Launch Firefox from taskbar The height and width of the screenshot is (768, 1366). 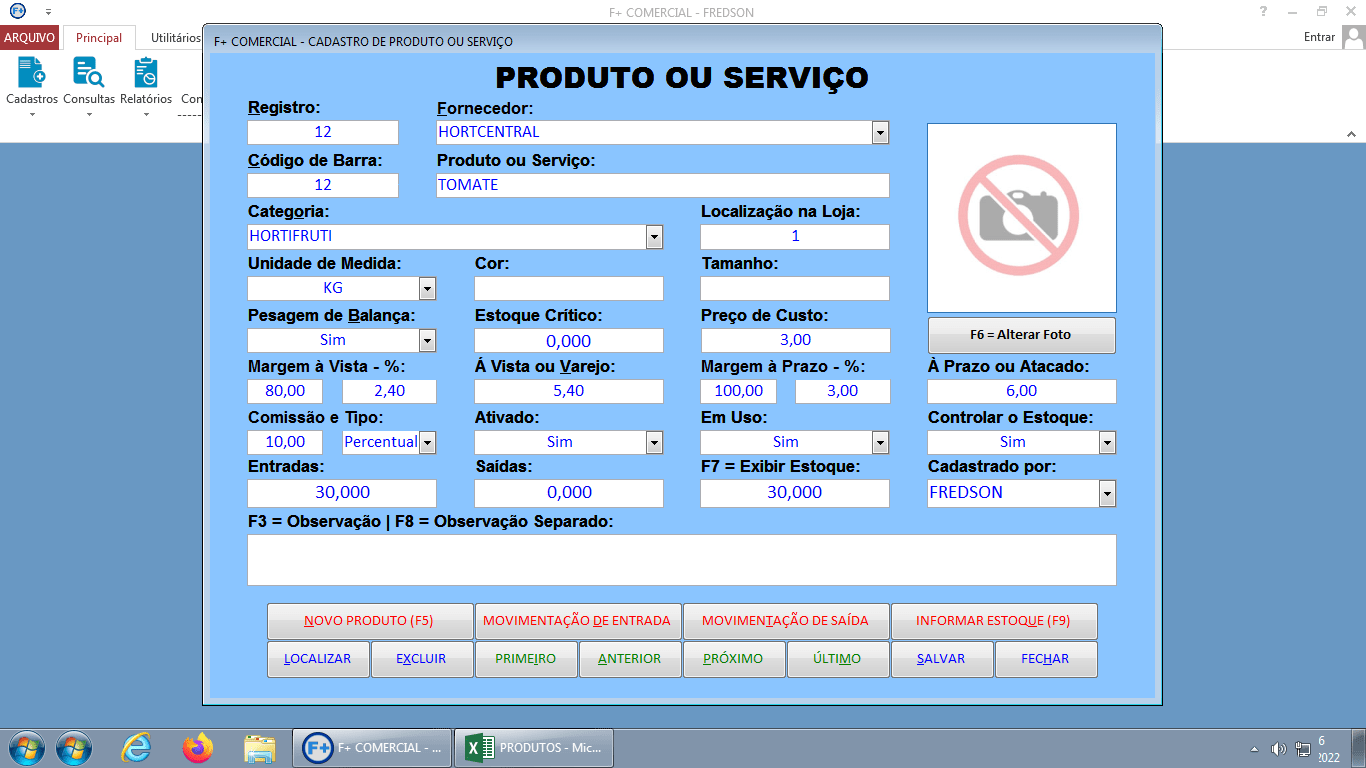click(198, 747)
